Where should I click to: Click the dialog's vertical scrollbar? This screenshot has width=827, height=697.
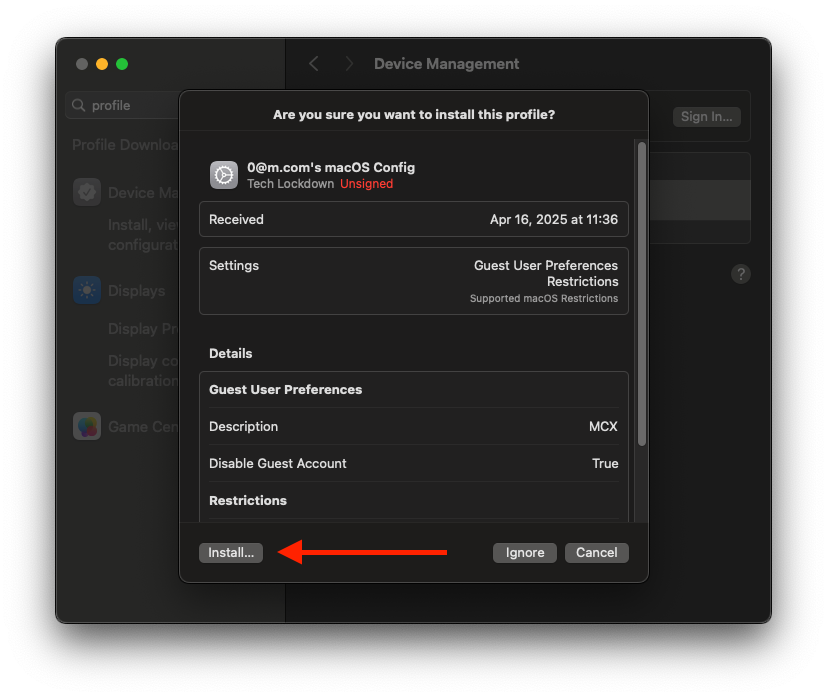pos(642,294)
